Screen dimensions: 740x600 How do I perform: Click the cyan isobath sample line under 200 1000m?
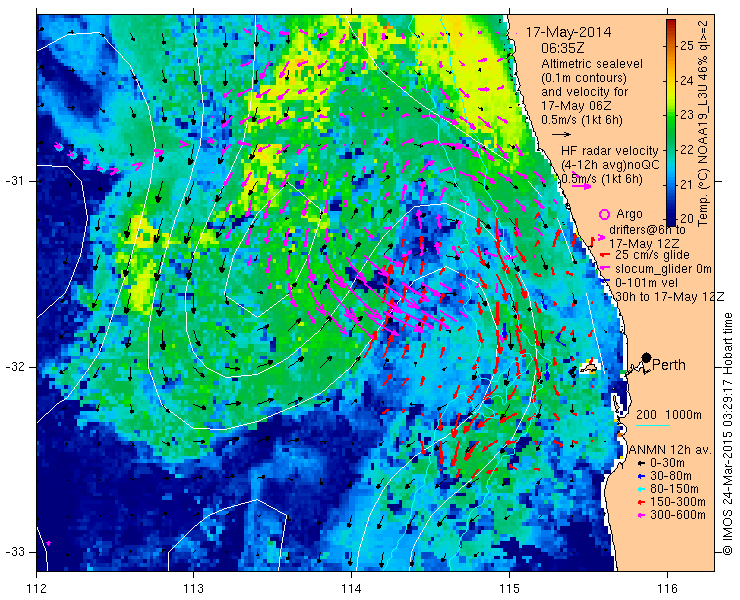653,426
